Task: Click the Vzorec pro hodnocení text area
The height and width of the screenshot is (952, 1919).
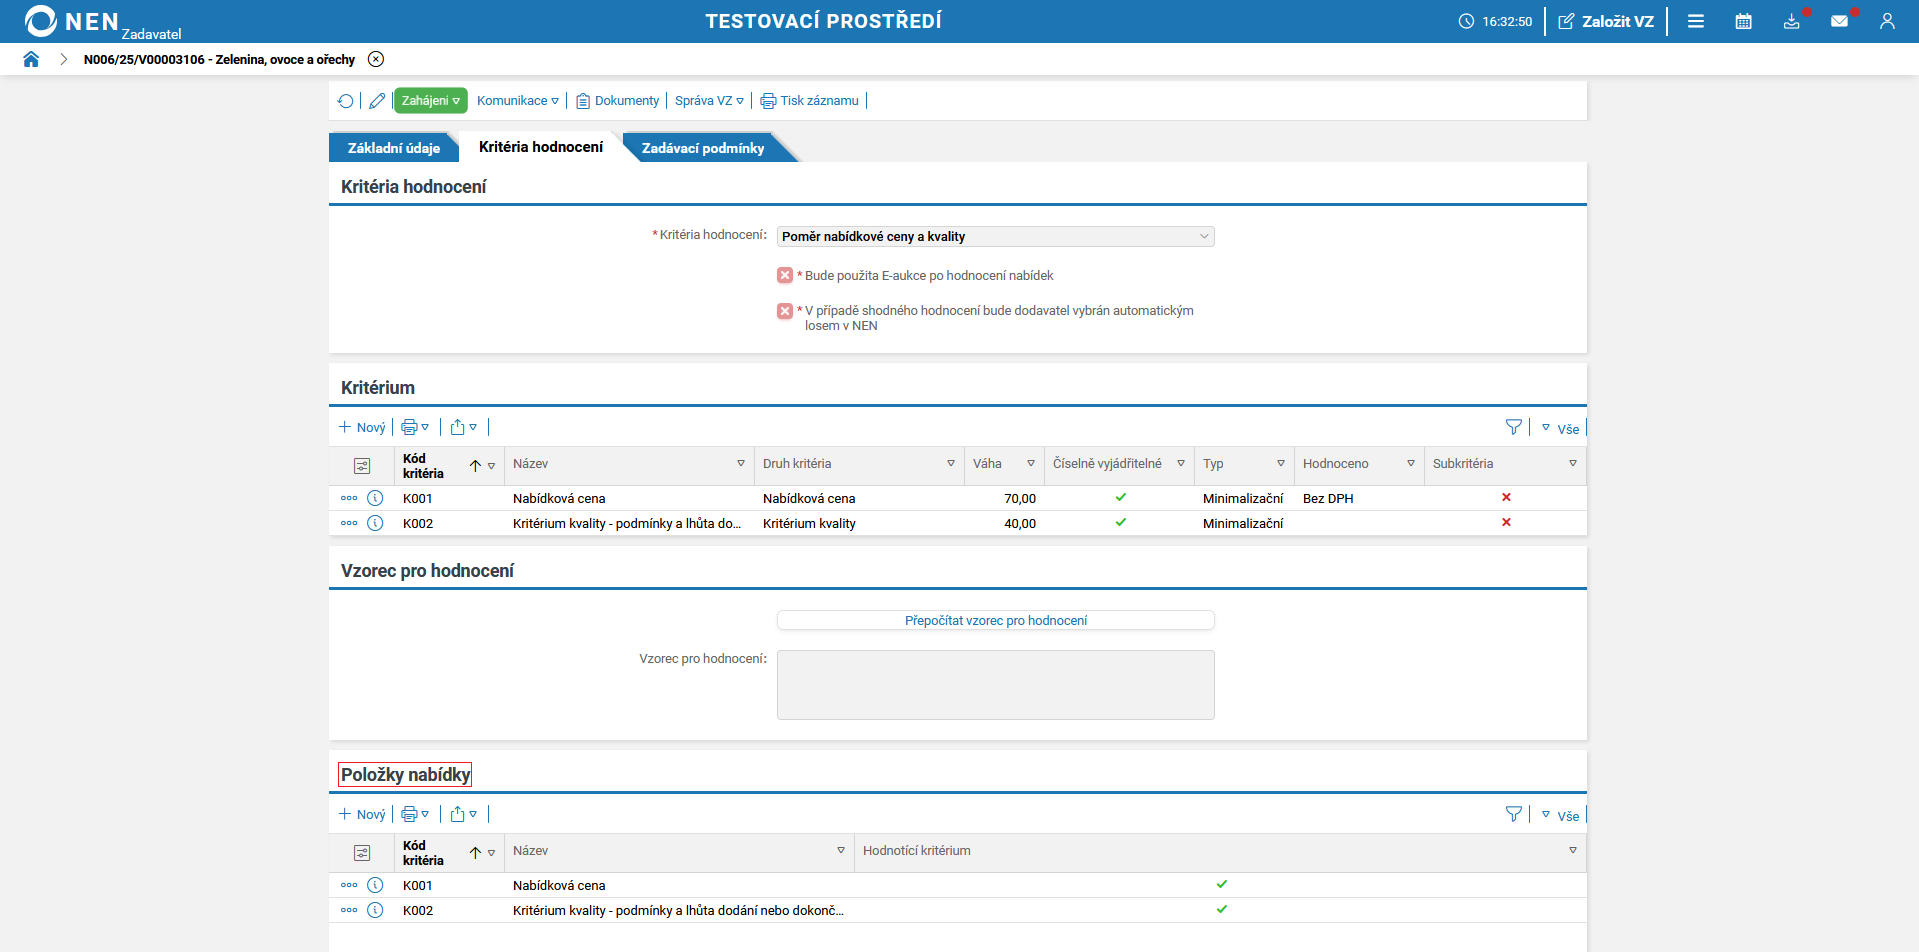Action: (995, 685)
